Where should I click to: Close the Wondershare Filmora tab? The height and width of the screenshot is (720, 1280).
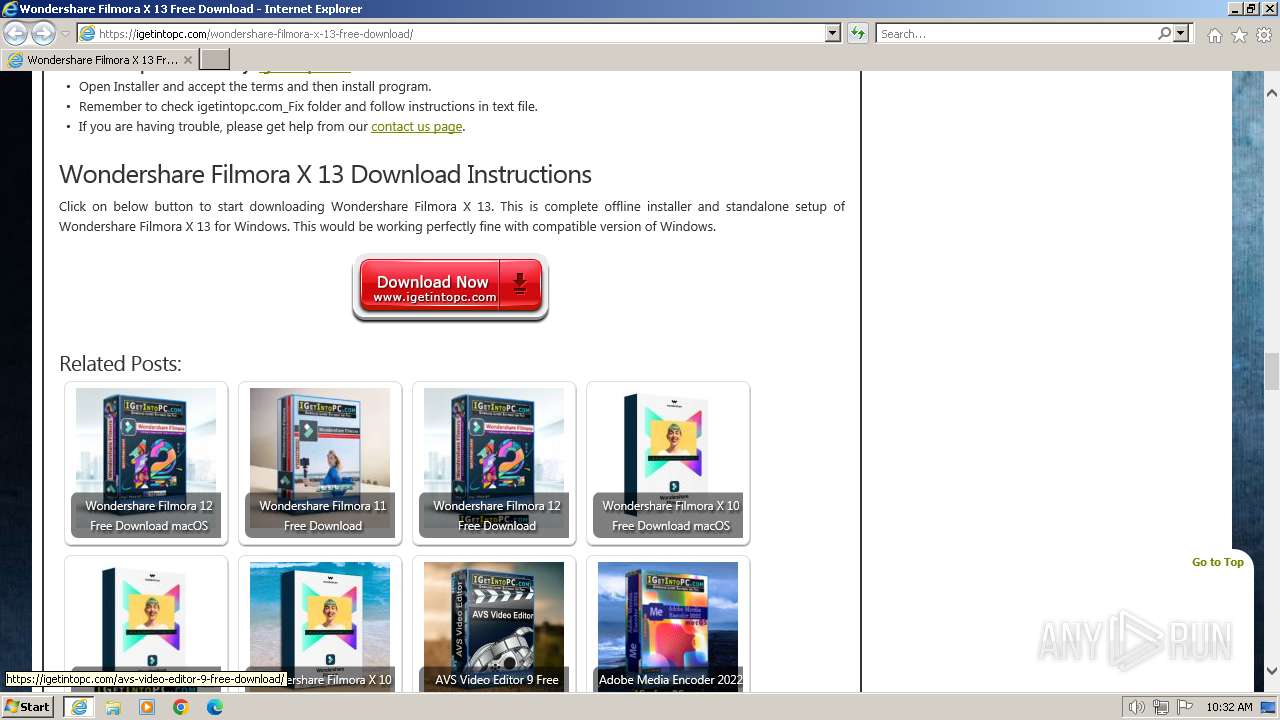[x=188, y=60]
